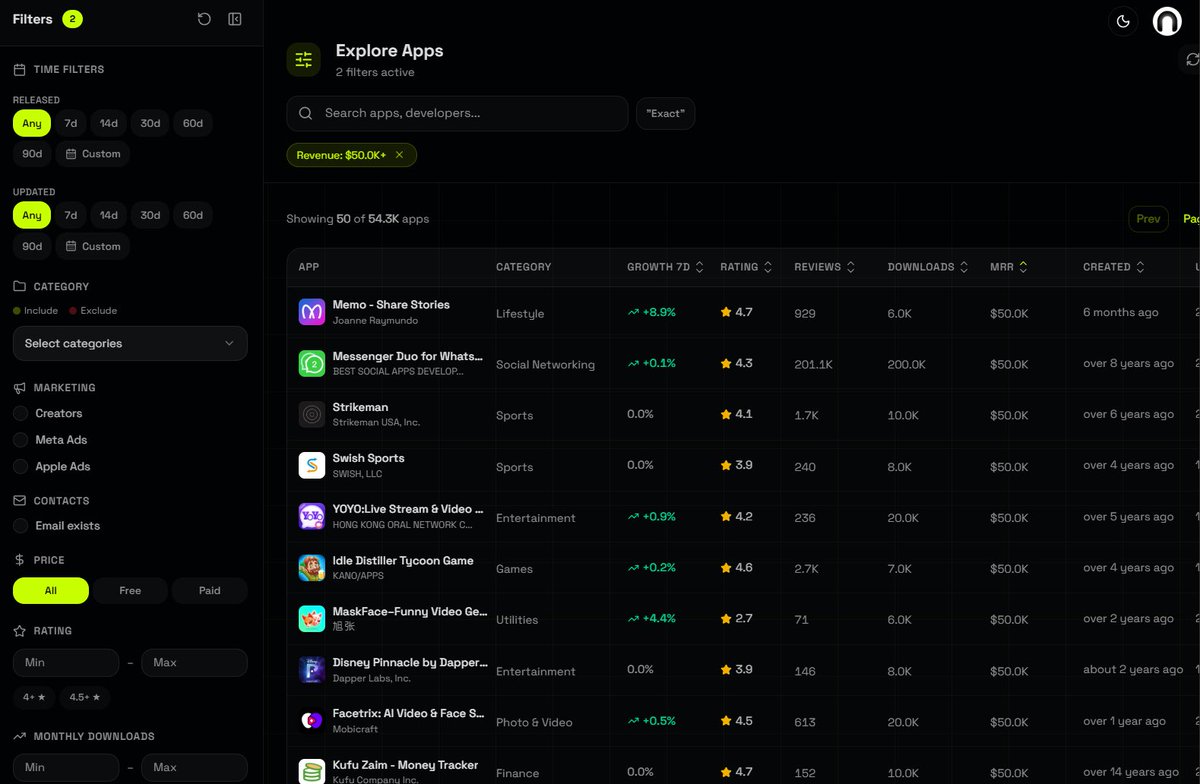This screenshot has height=784, width=1200.
Task: Toggle dark mode moon icon
Action: pos(1123,22)
